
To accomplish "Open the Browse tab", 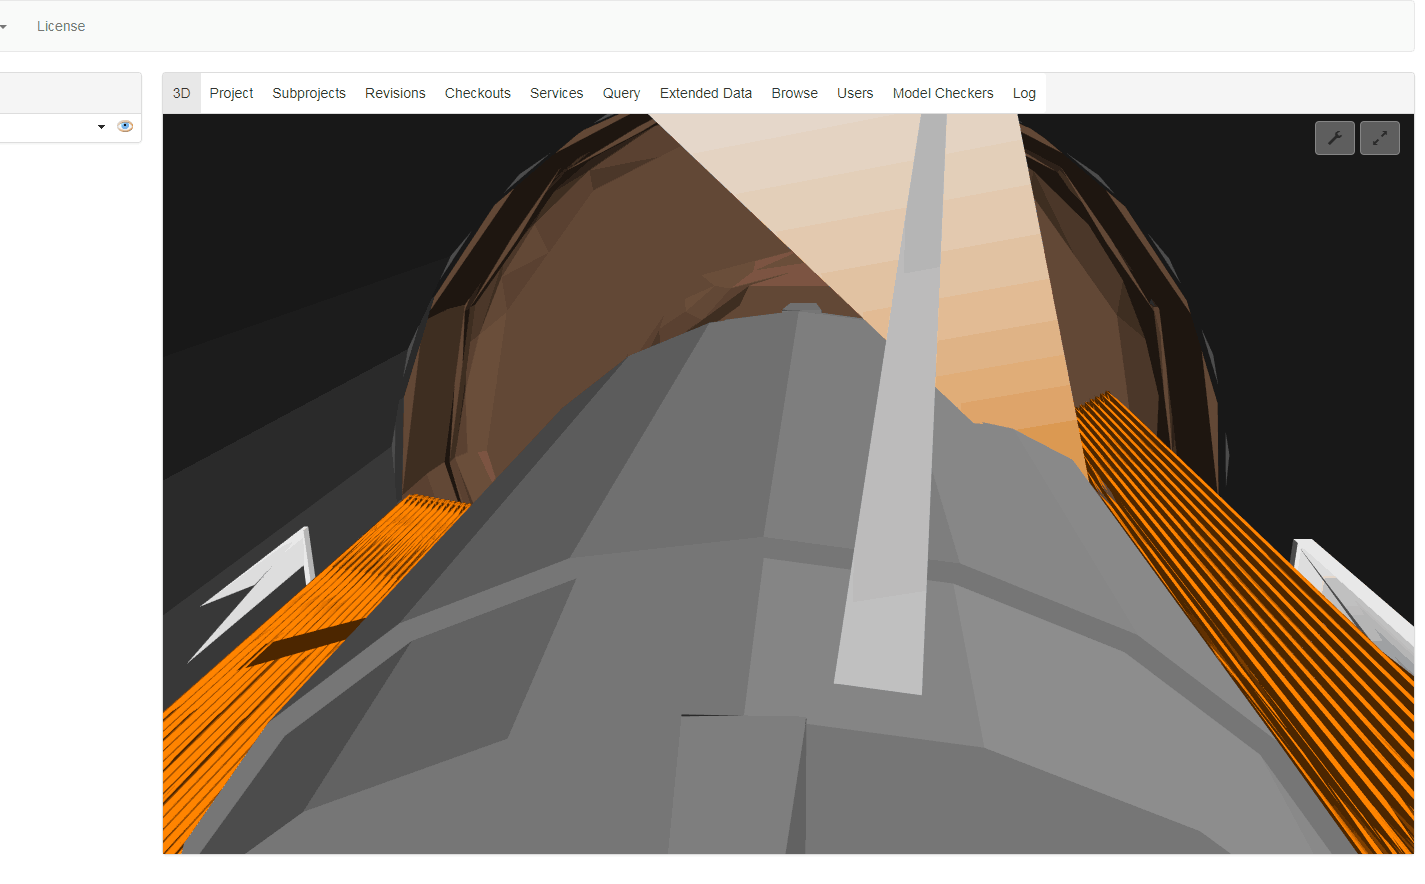I will [794, 92].
